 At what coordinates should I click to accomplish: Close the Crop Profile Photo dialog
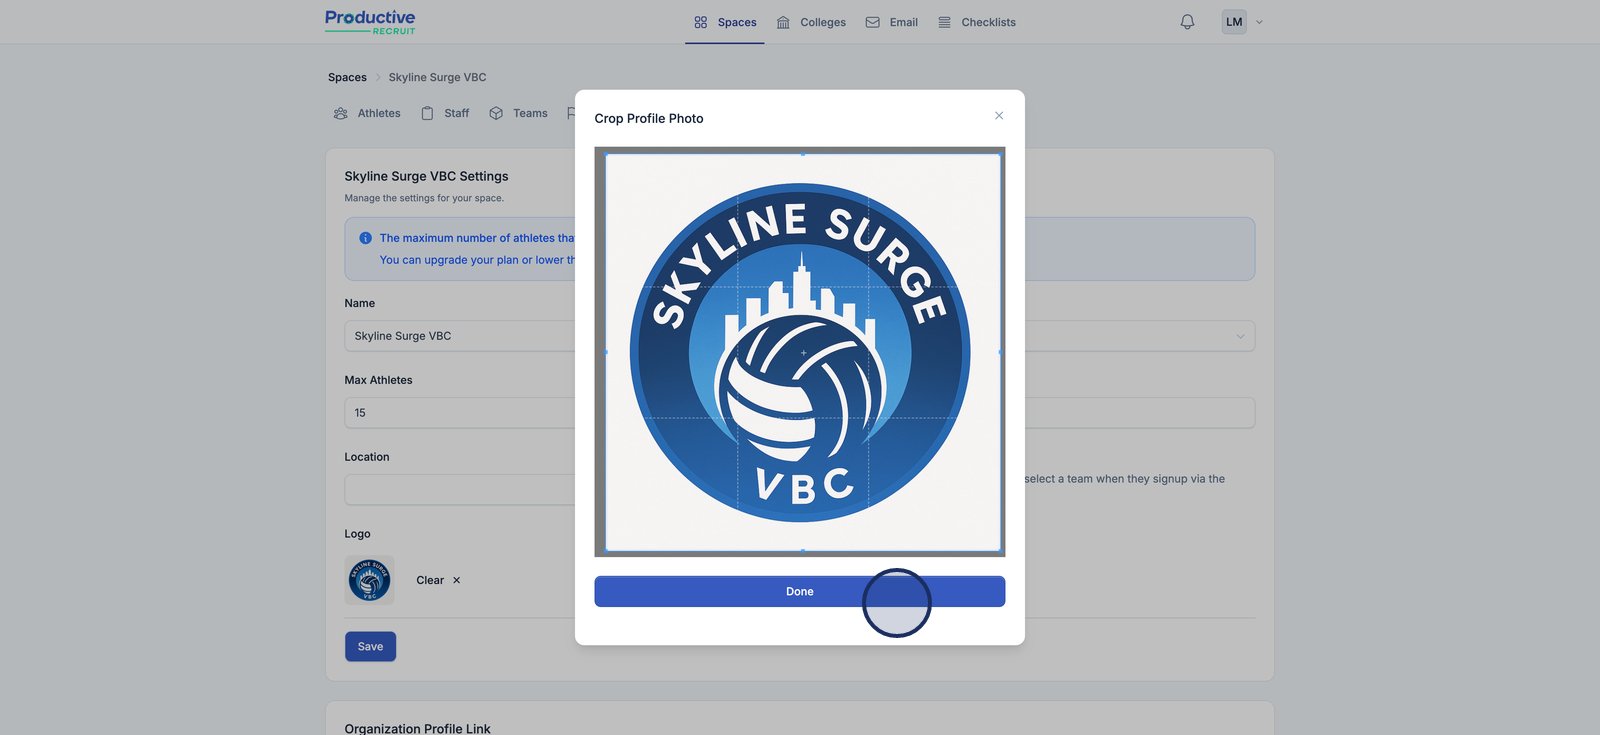pos(999,116)
